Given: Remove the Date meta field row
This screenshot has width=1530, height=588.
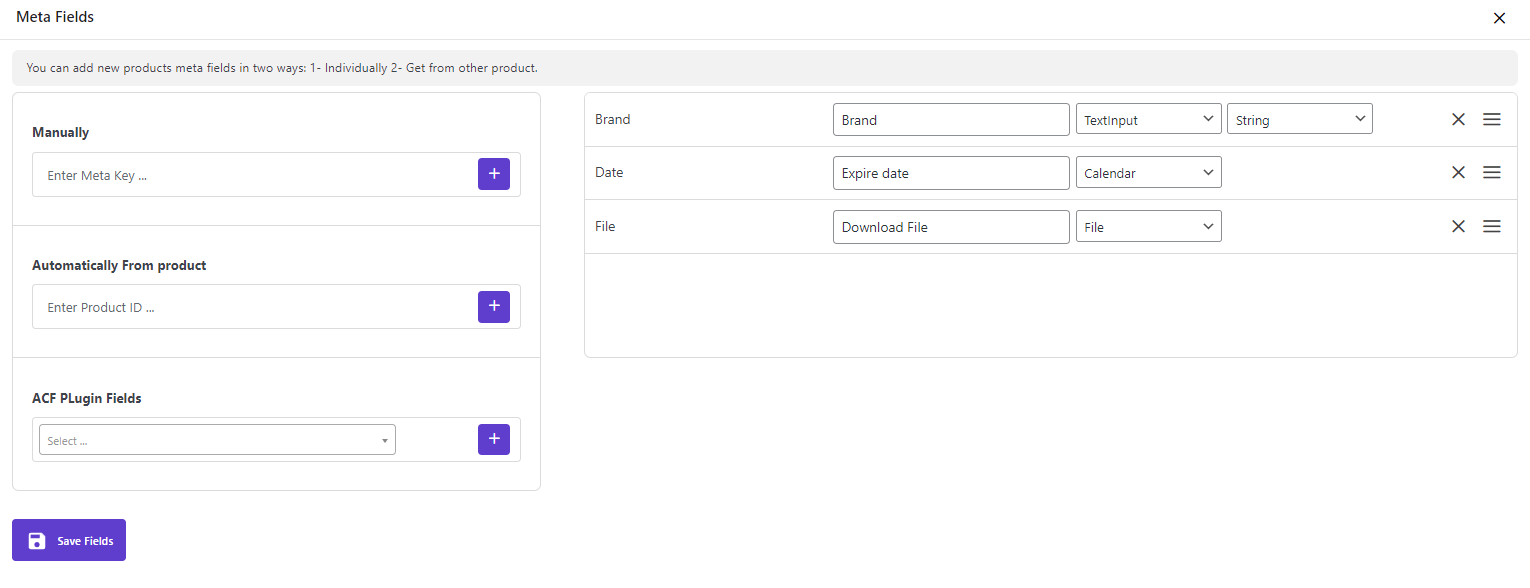Looking at the screenshot, I should click(x=1458, y=172).
